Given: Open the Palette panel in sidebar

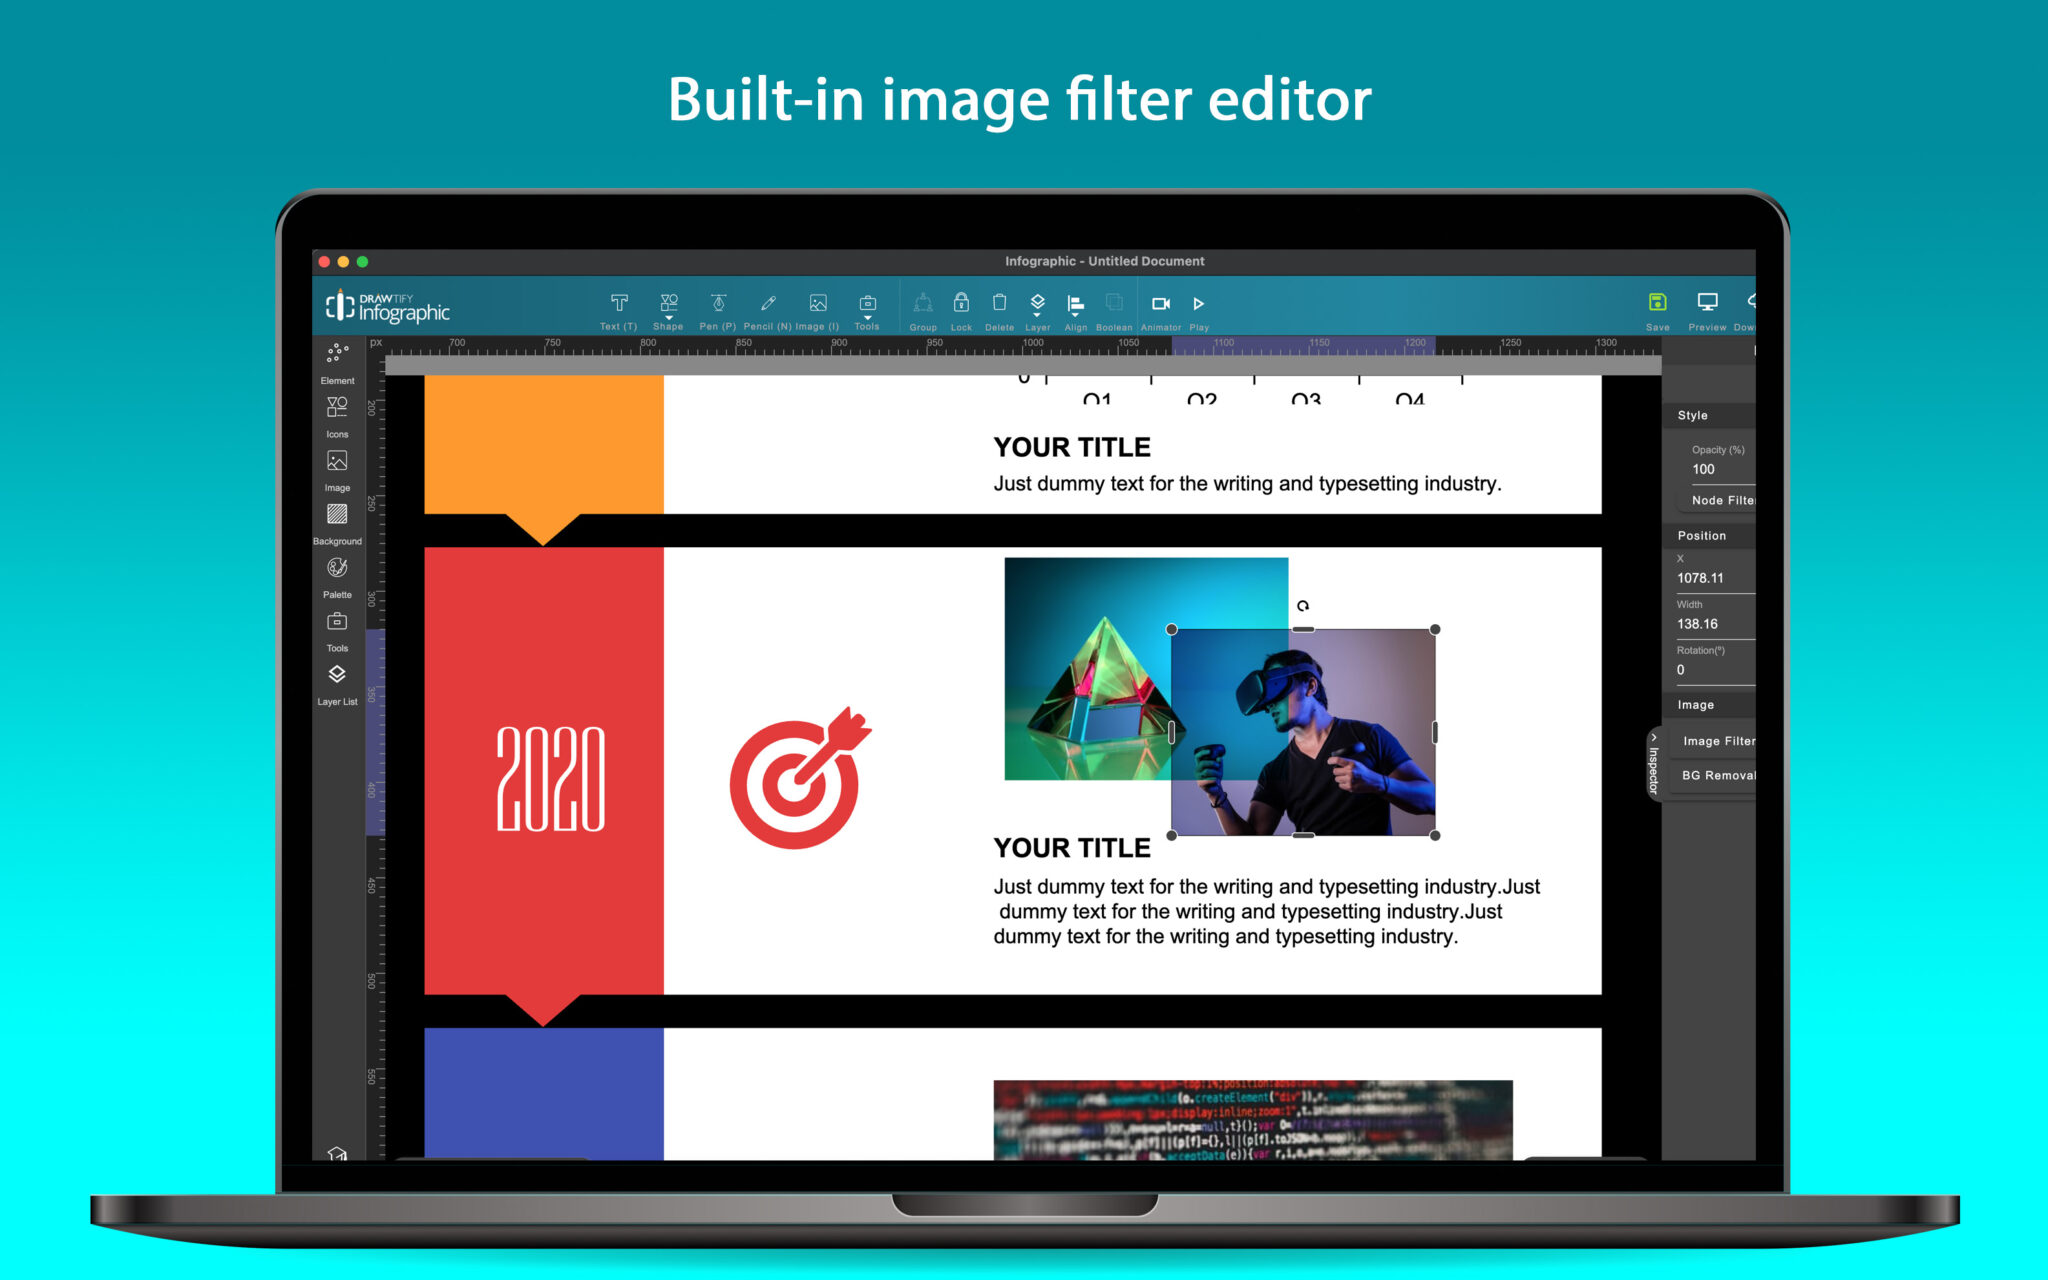Looking at the screenshot, I should pos(337,569).
